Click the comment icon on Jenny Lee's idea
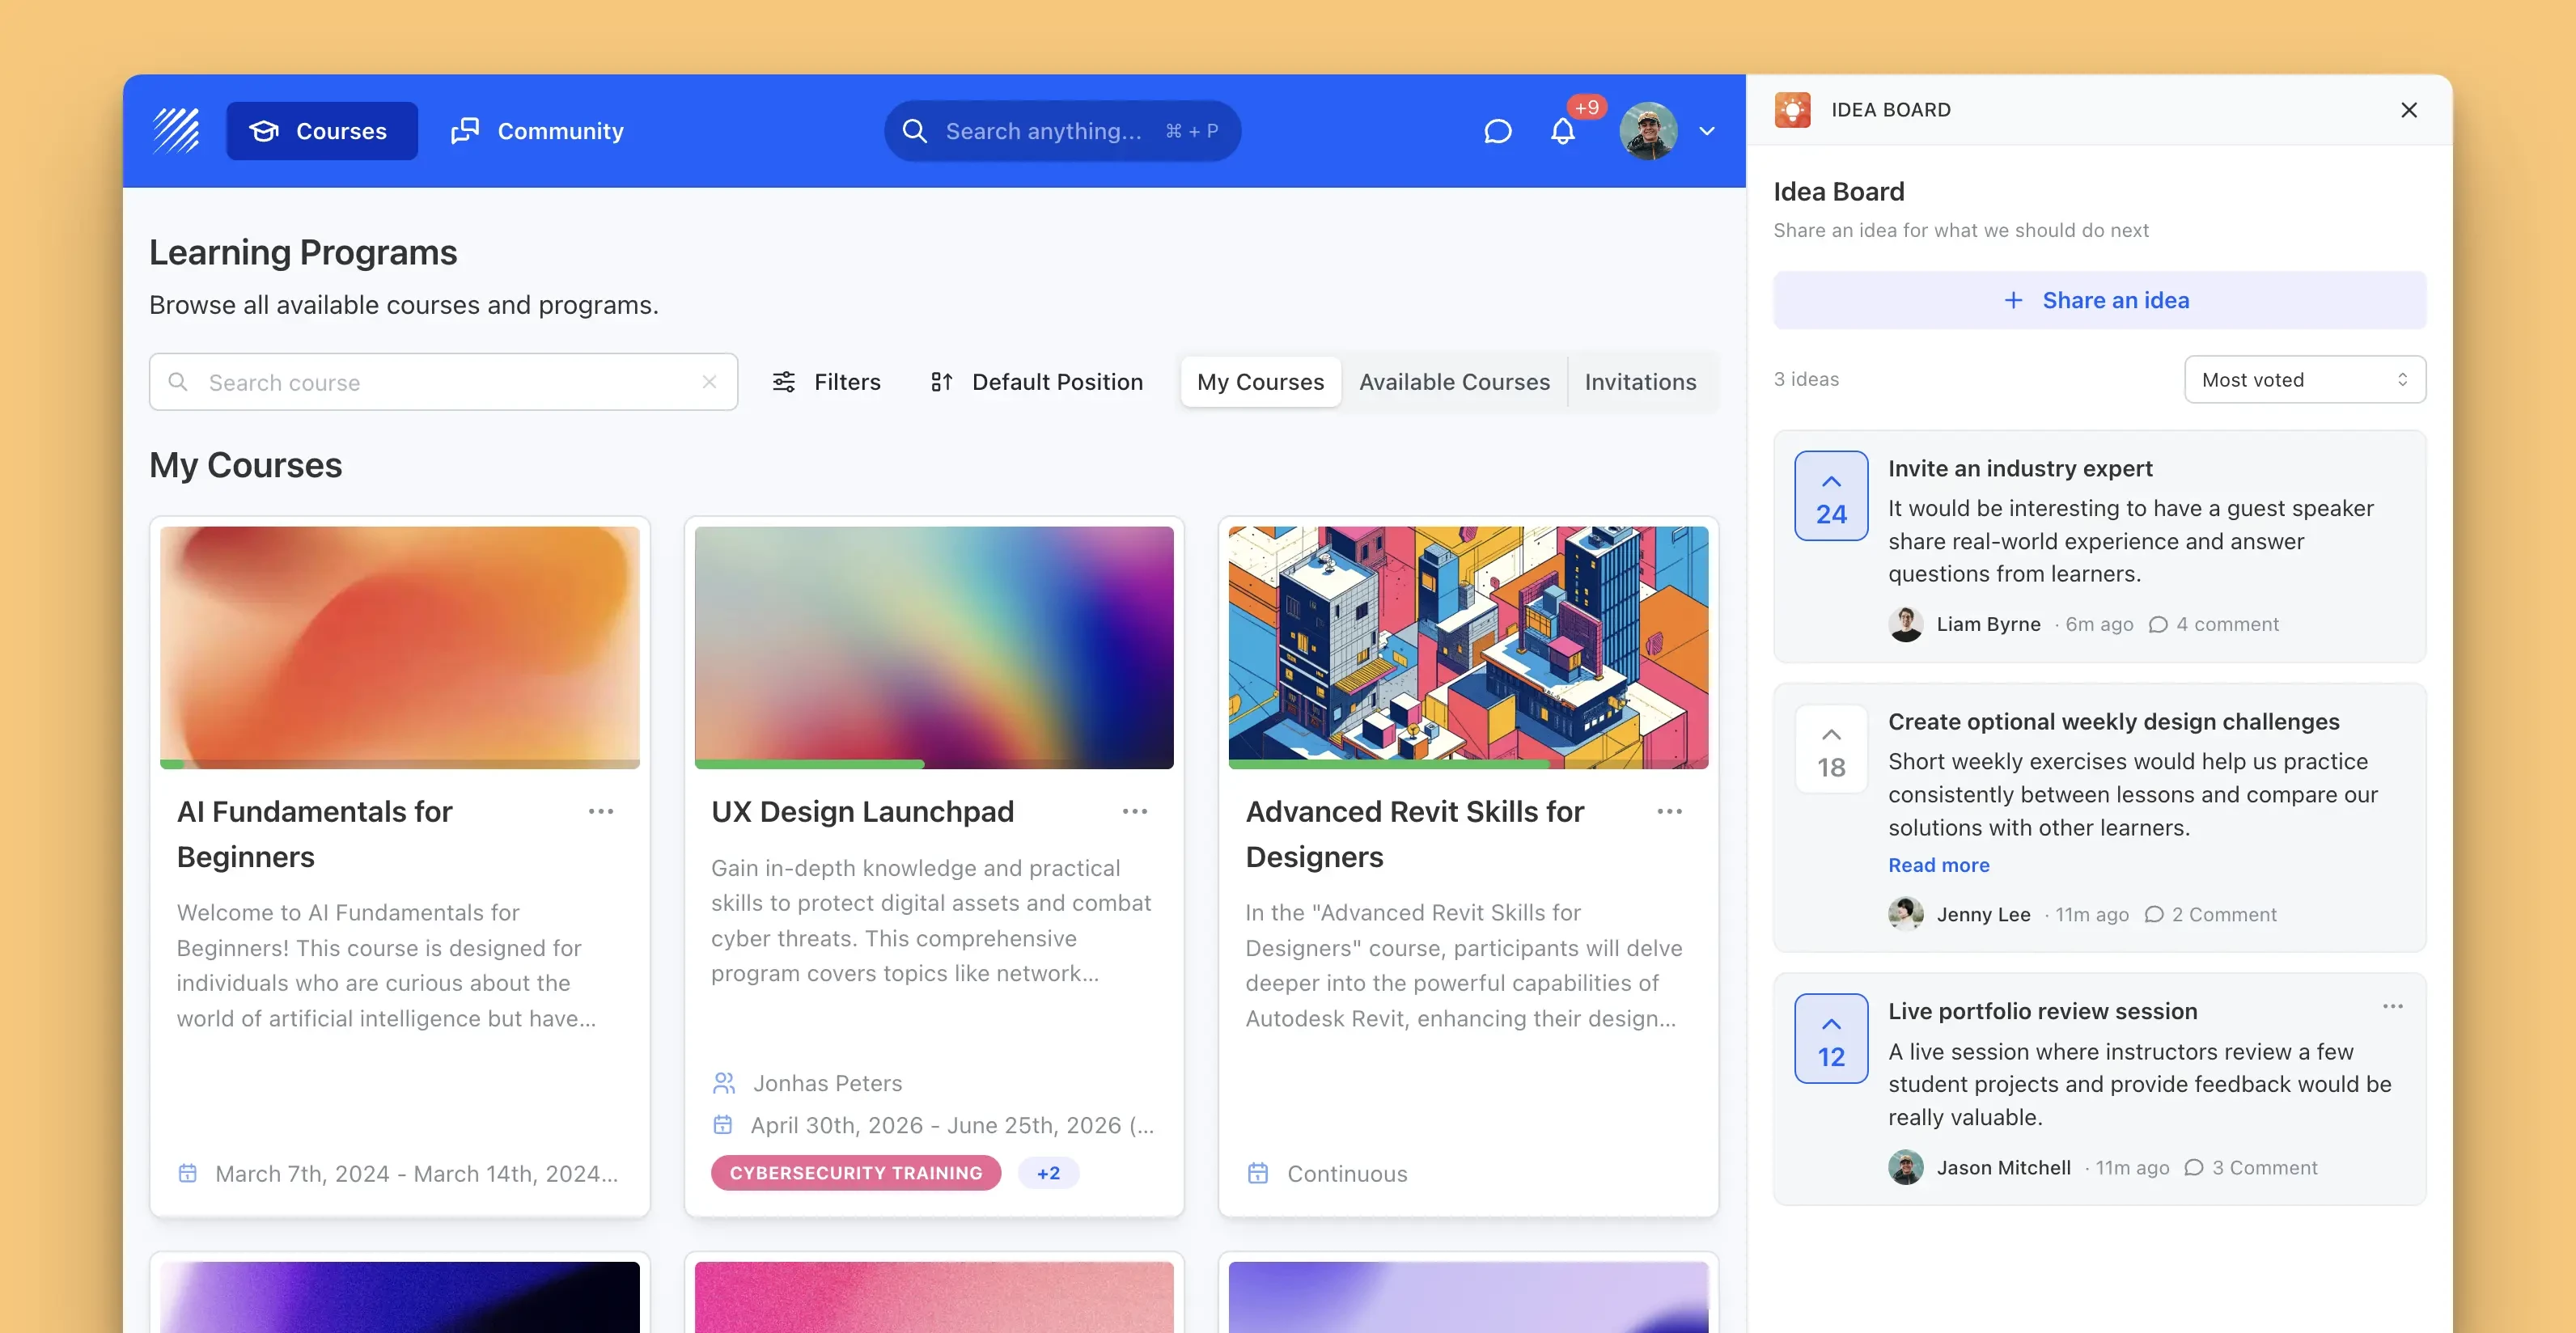 click(2154, 915)
